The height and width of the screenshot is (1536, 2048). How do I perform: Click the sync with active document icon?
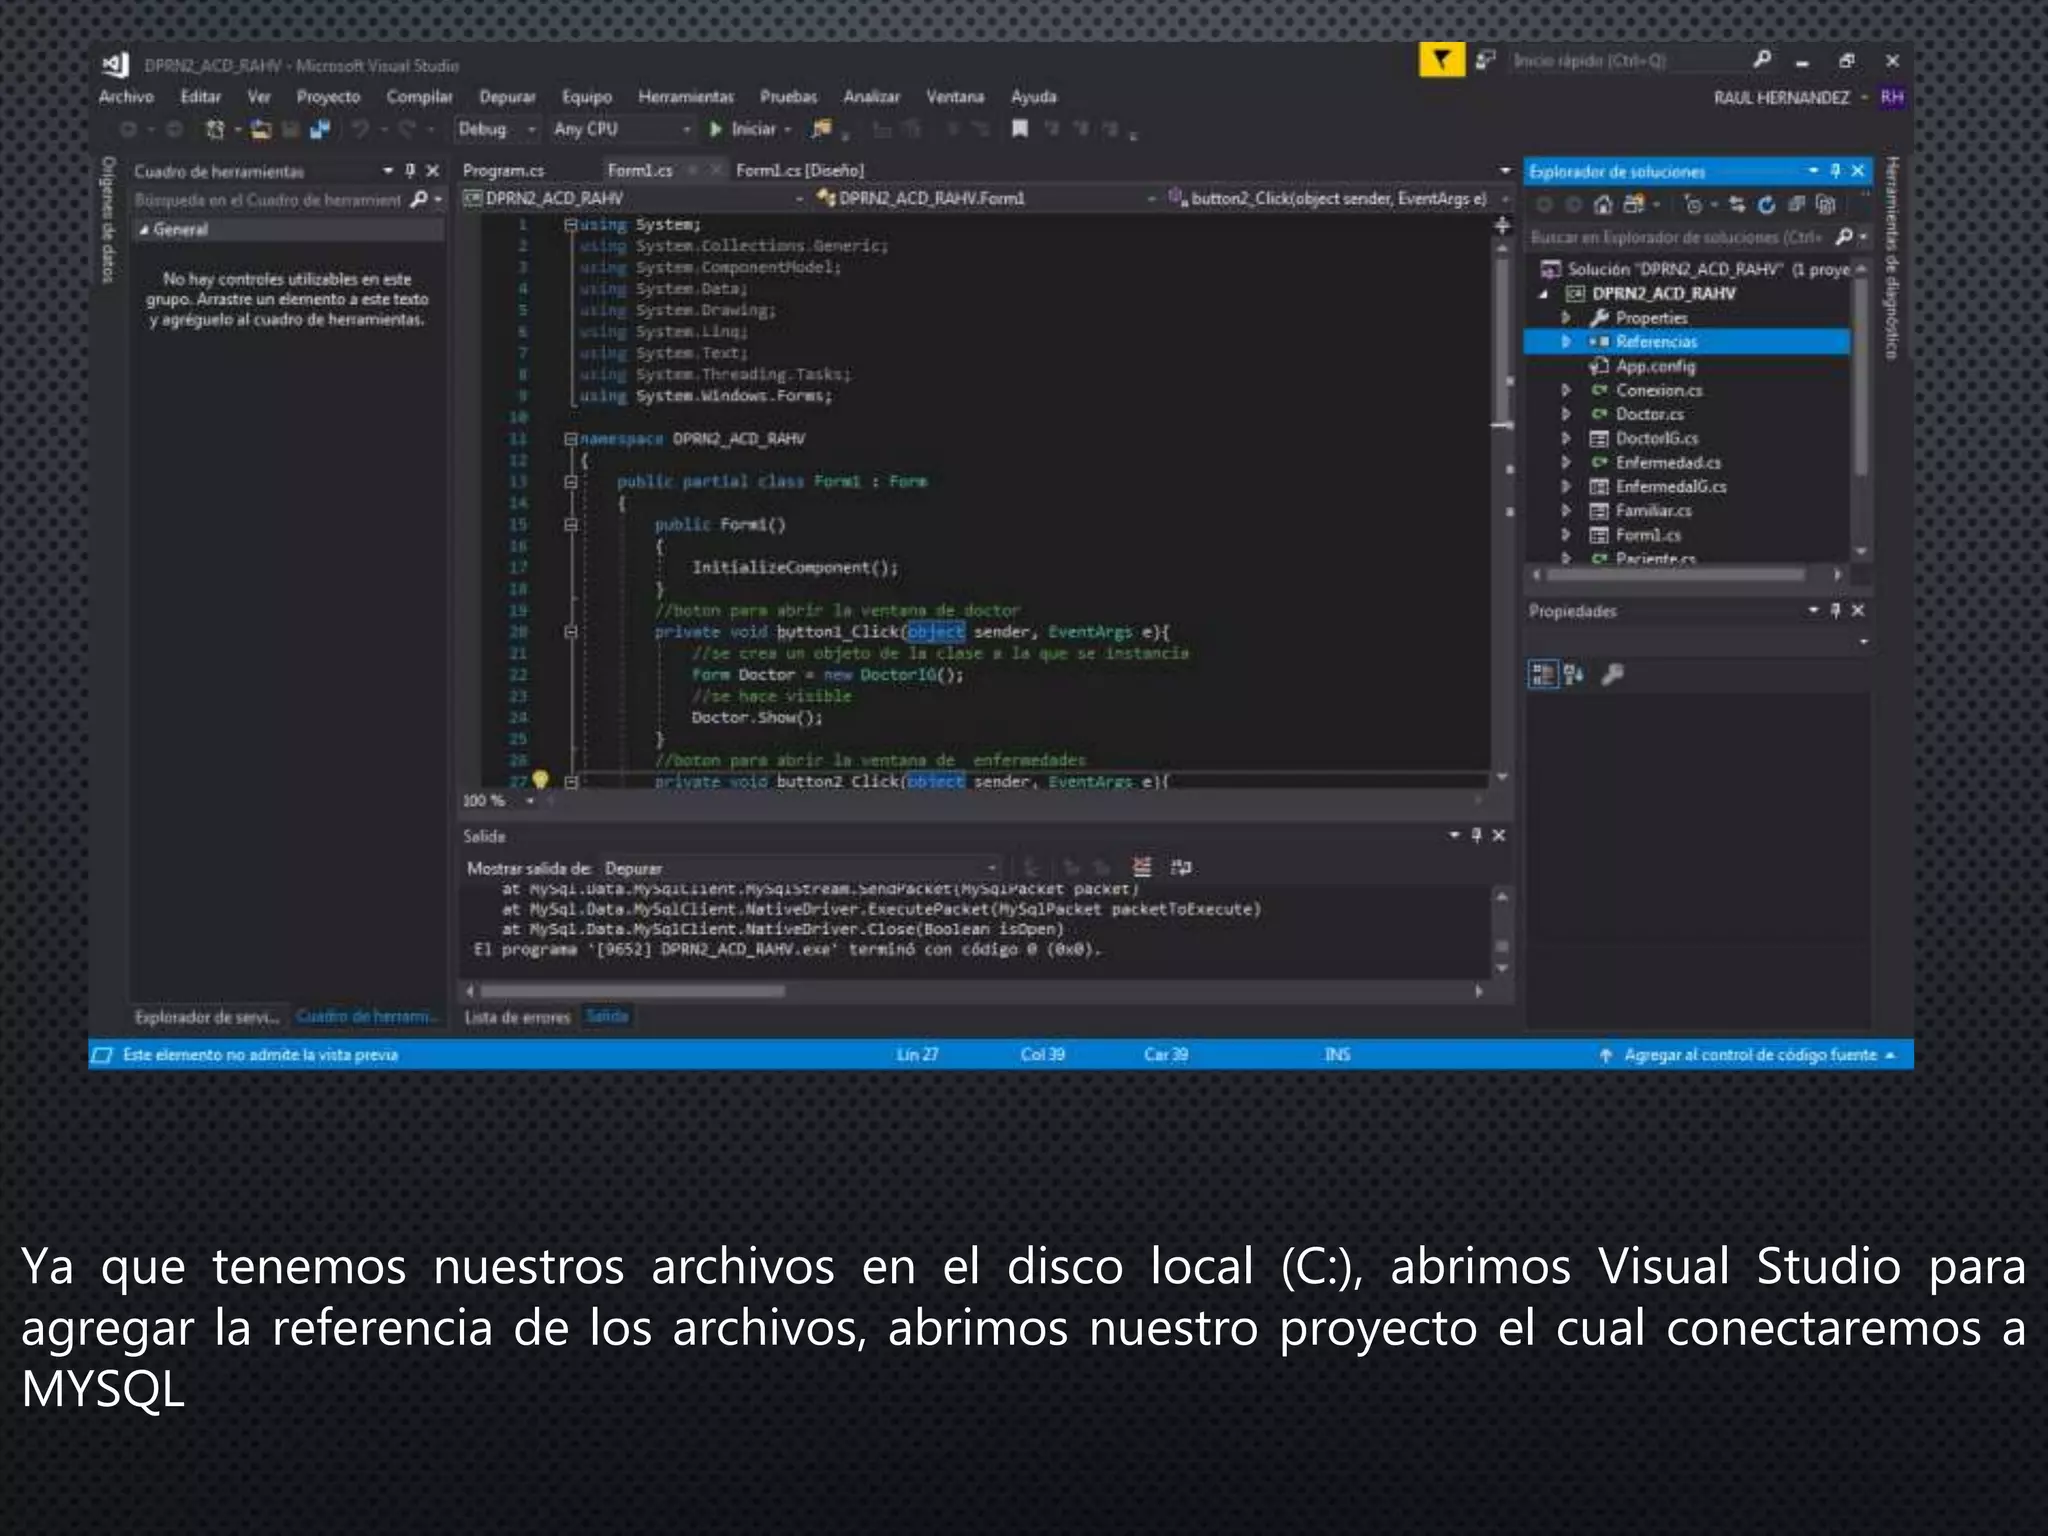pyautogui.click(x=1737, y=205)
